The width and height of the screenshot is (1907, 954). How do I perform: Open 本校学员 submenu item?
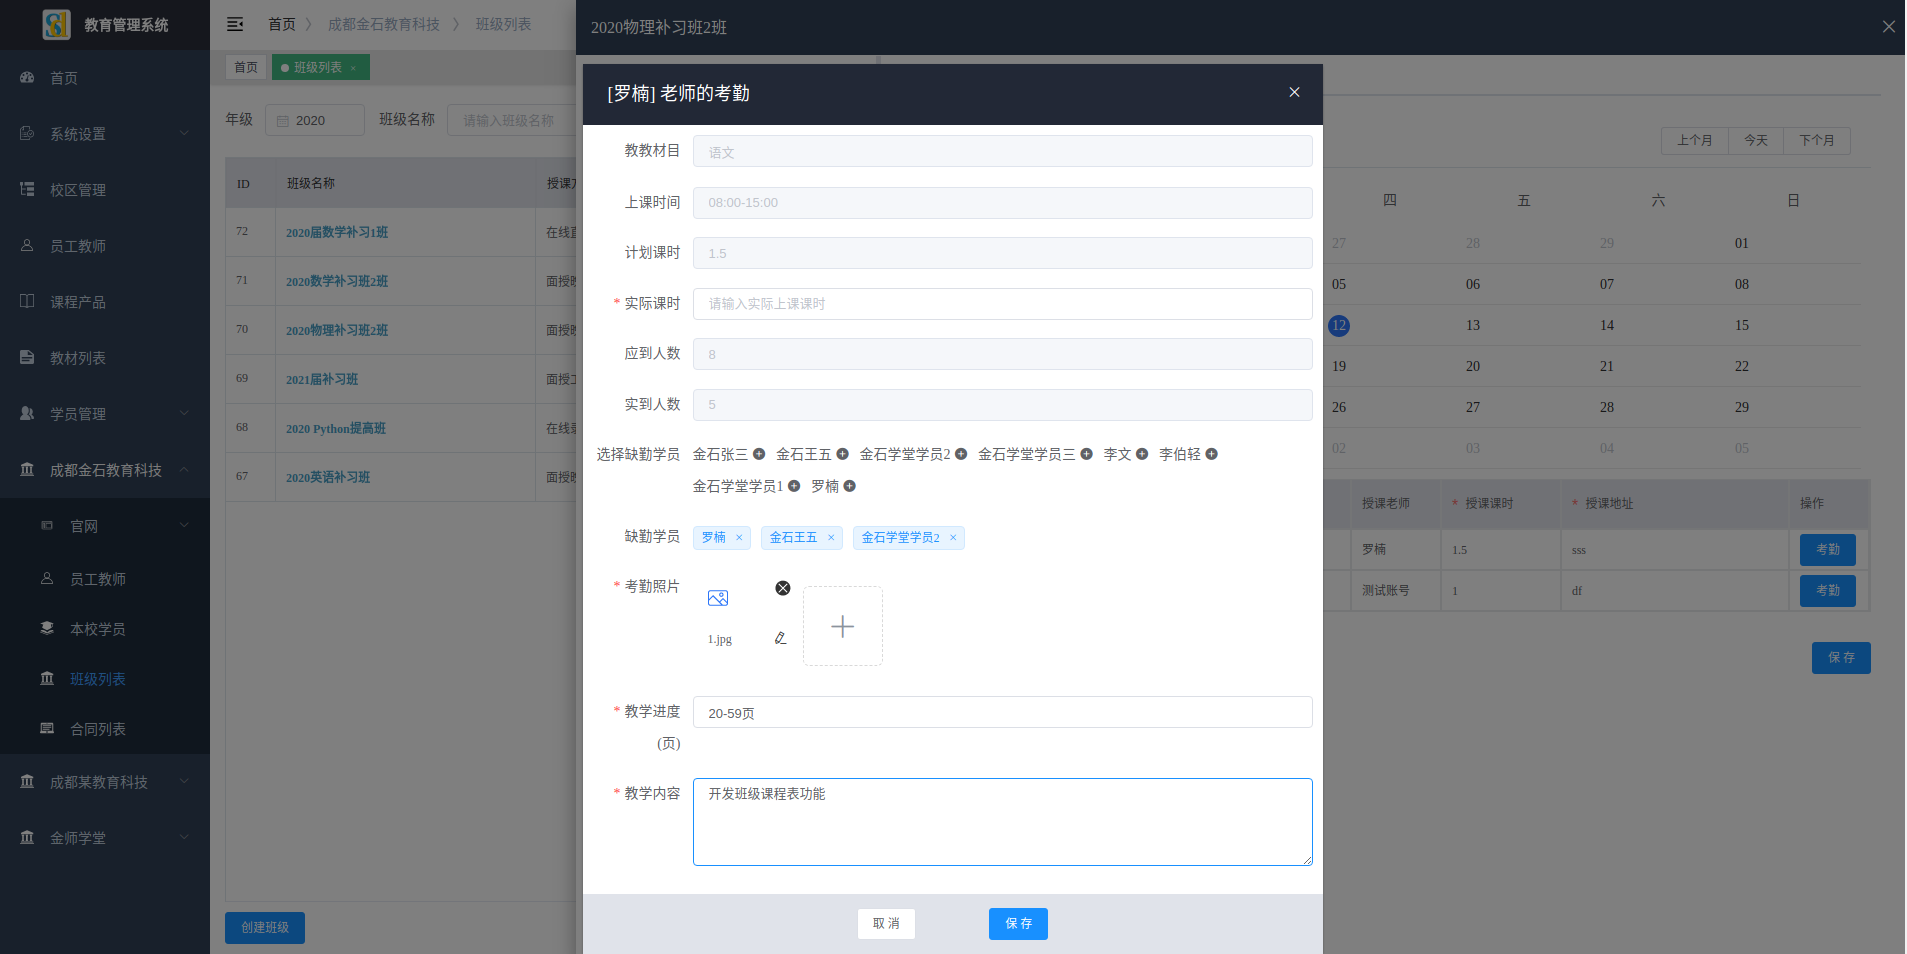pos(105,629)
